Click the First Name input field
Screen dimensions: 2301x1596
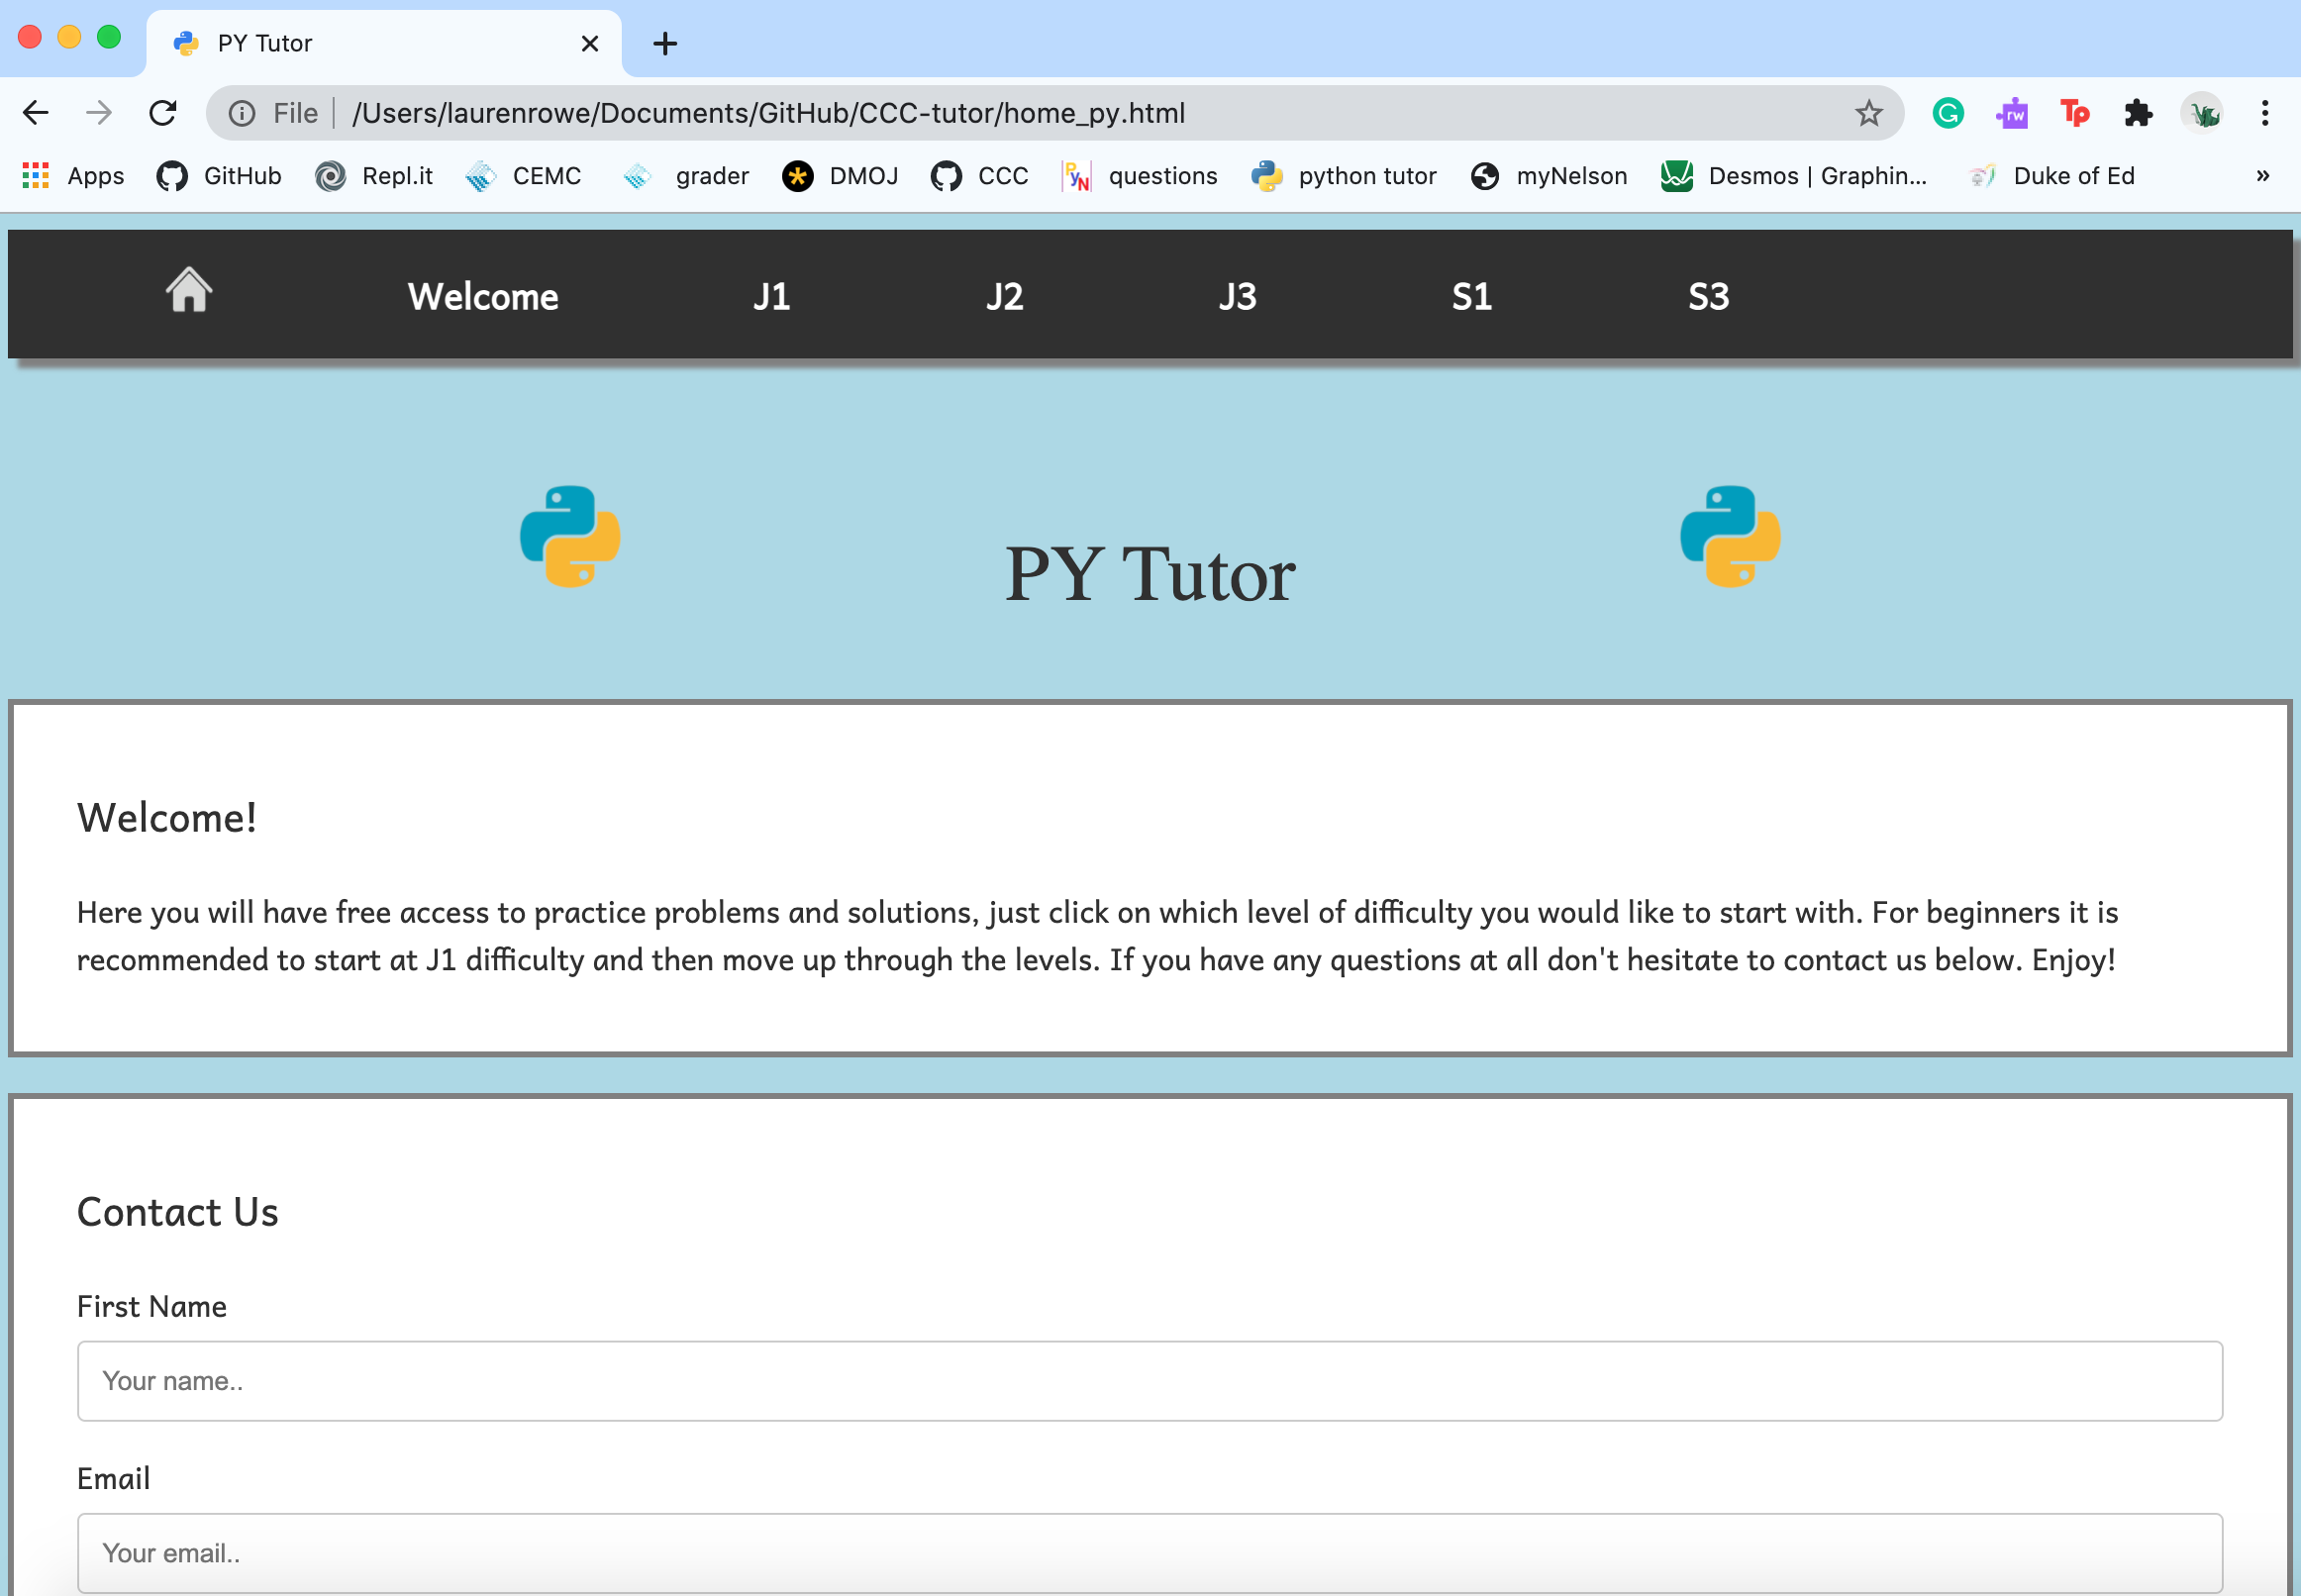1149,1380
